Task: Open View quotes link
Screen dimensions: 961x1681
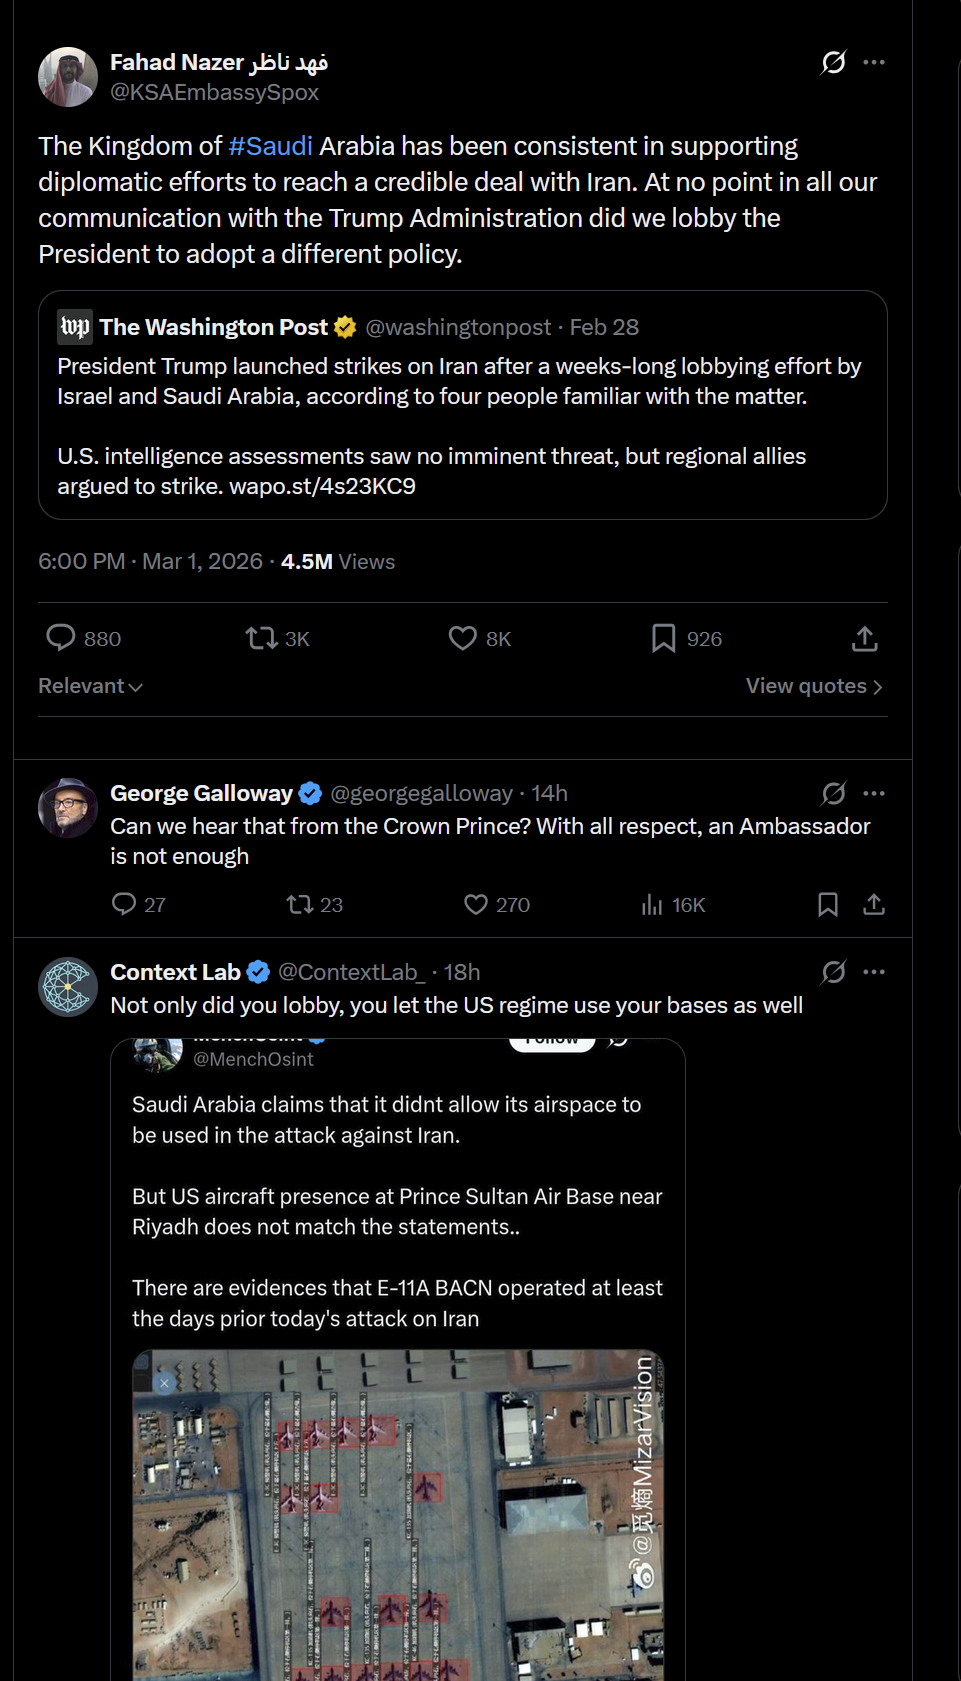Action: point(813,686)
